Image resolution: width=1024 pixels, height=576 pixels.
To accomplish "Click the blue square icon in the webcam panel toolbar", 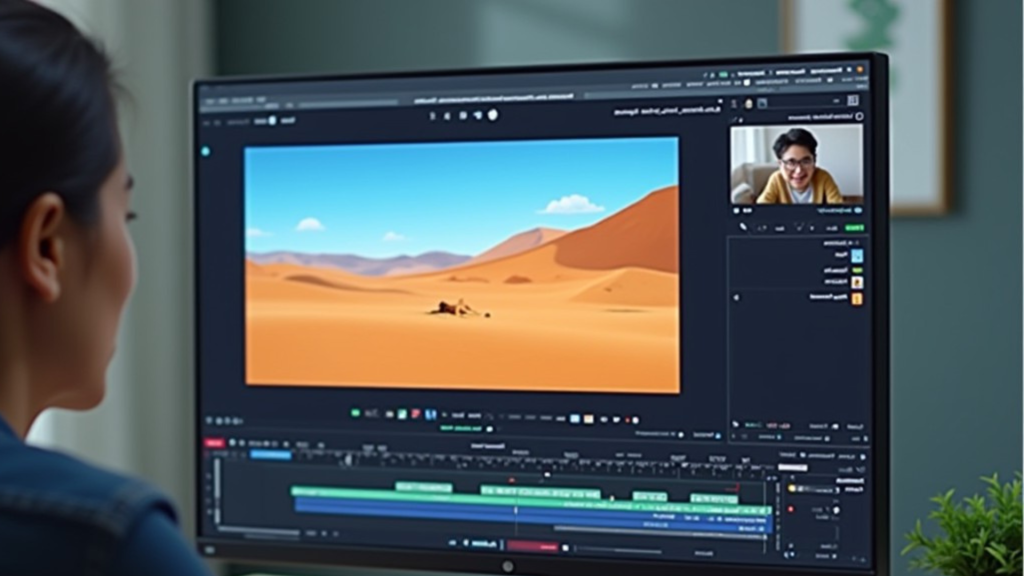I will [x=762, y=103].
